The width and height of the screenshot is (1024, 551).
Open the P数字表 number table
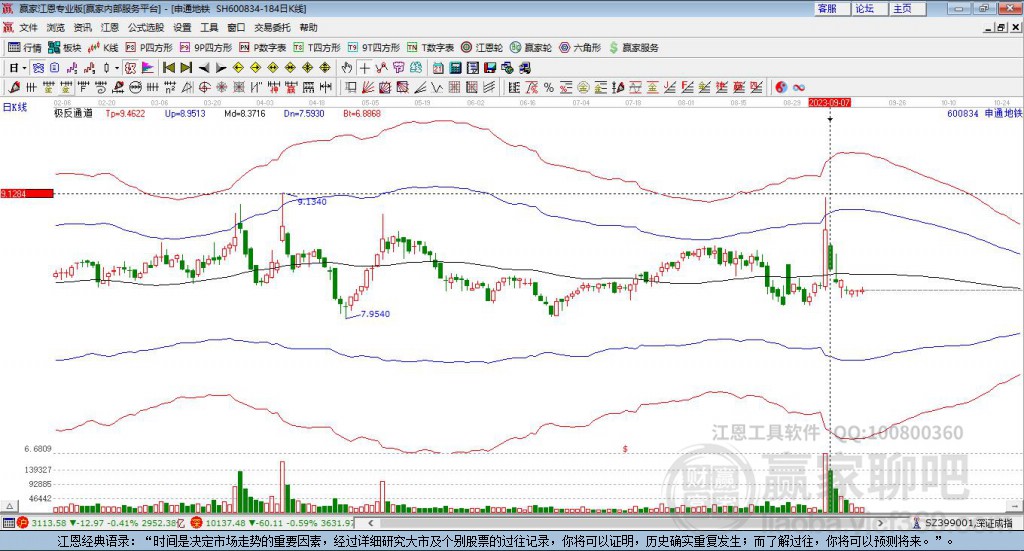(x=263, y=48)
